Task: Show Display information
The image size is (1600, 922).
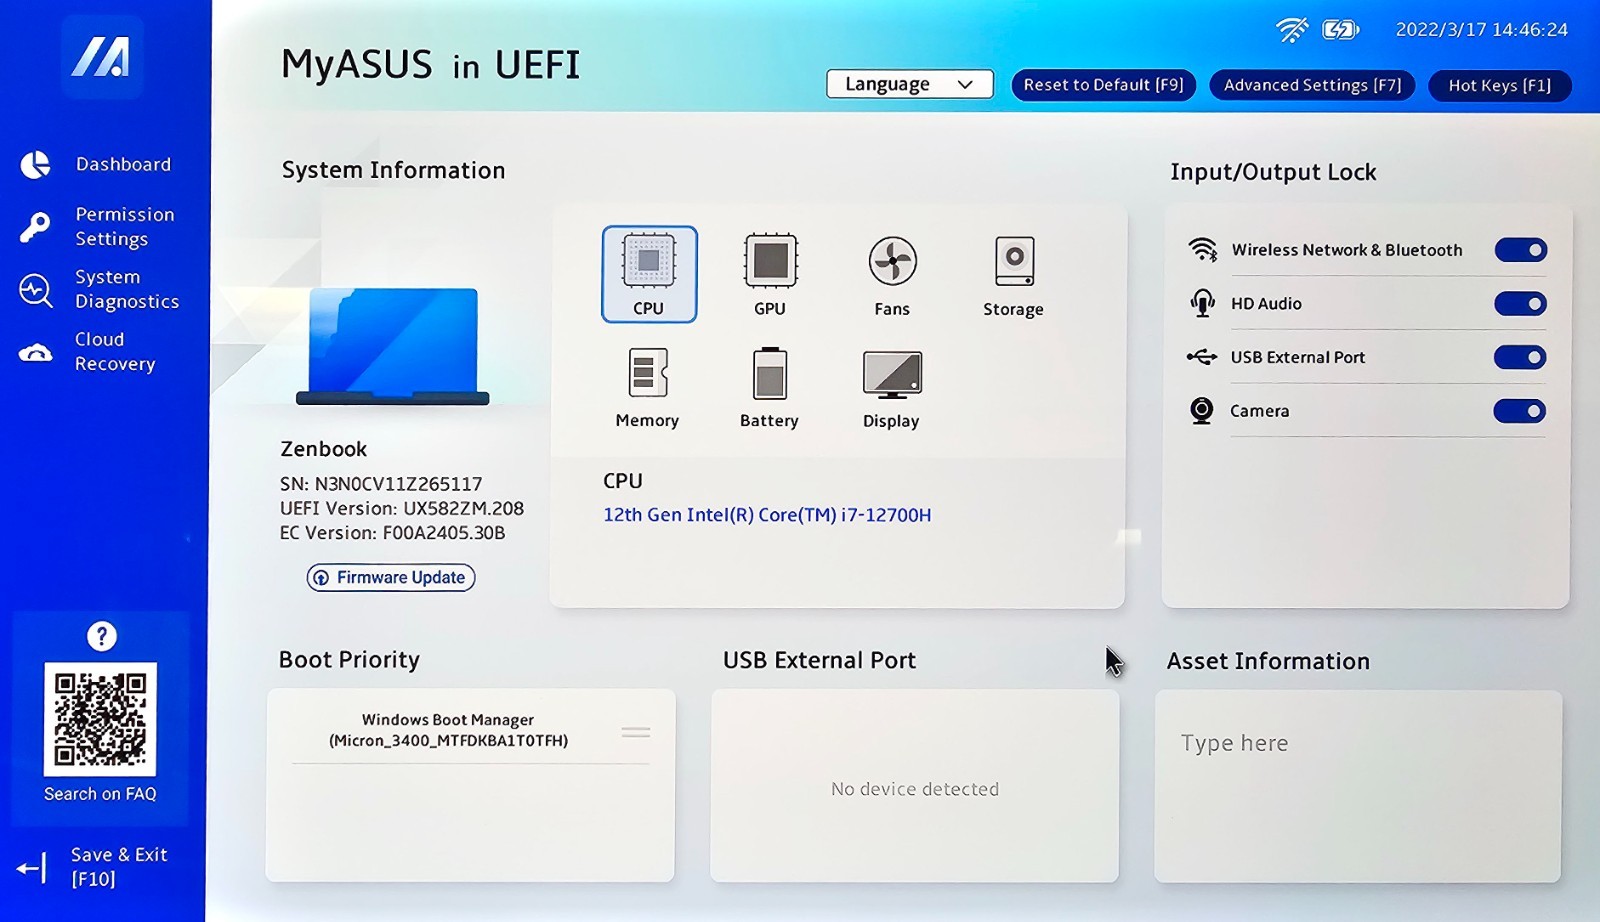Action: click(891, 390)
